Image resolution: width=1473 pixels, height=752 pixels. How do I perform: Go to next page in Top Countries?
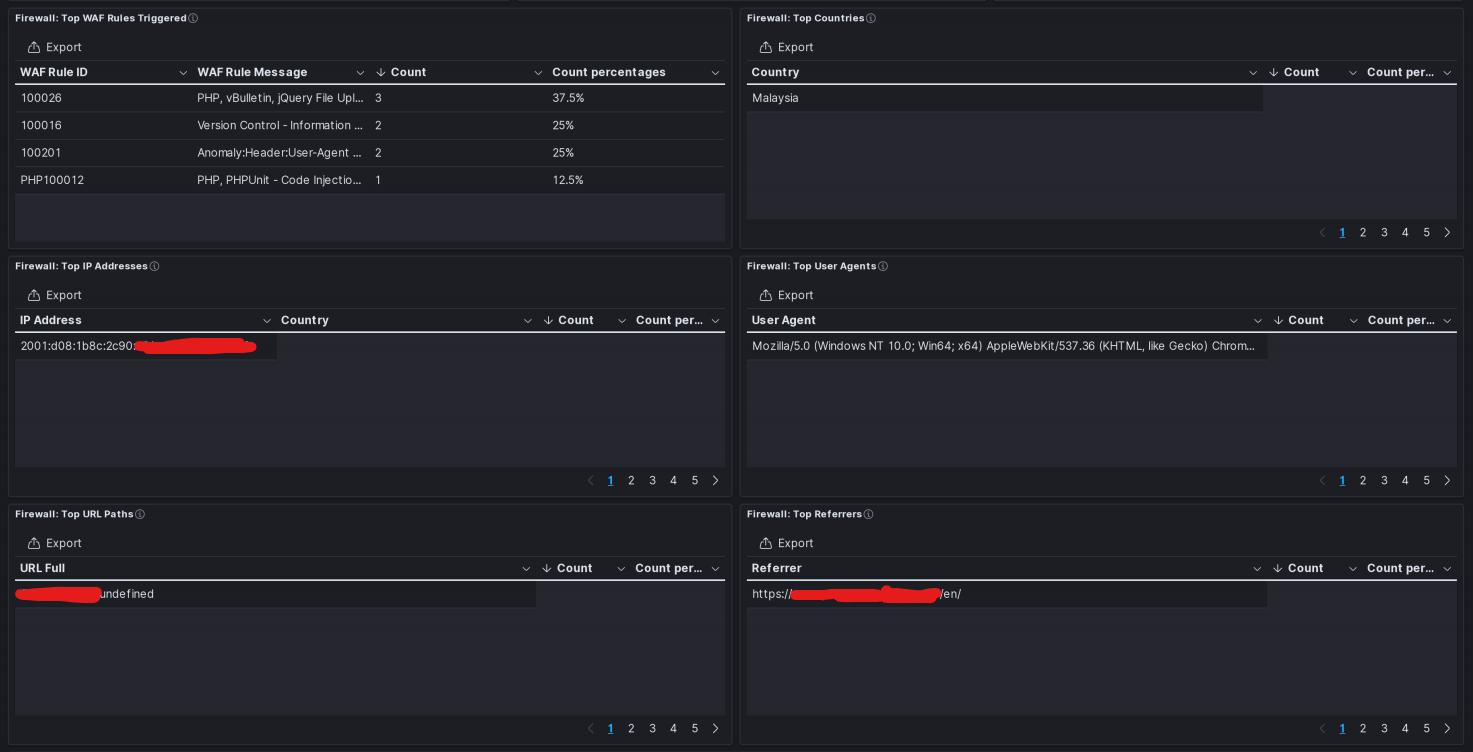1447,232
